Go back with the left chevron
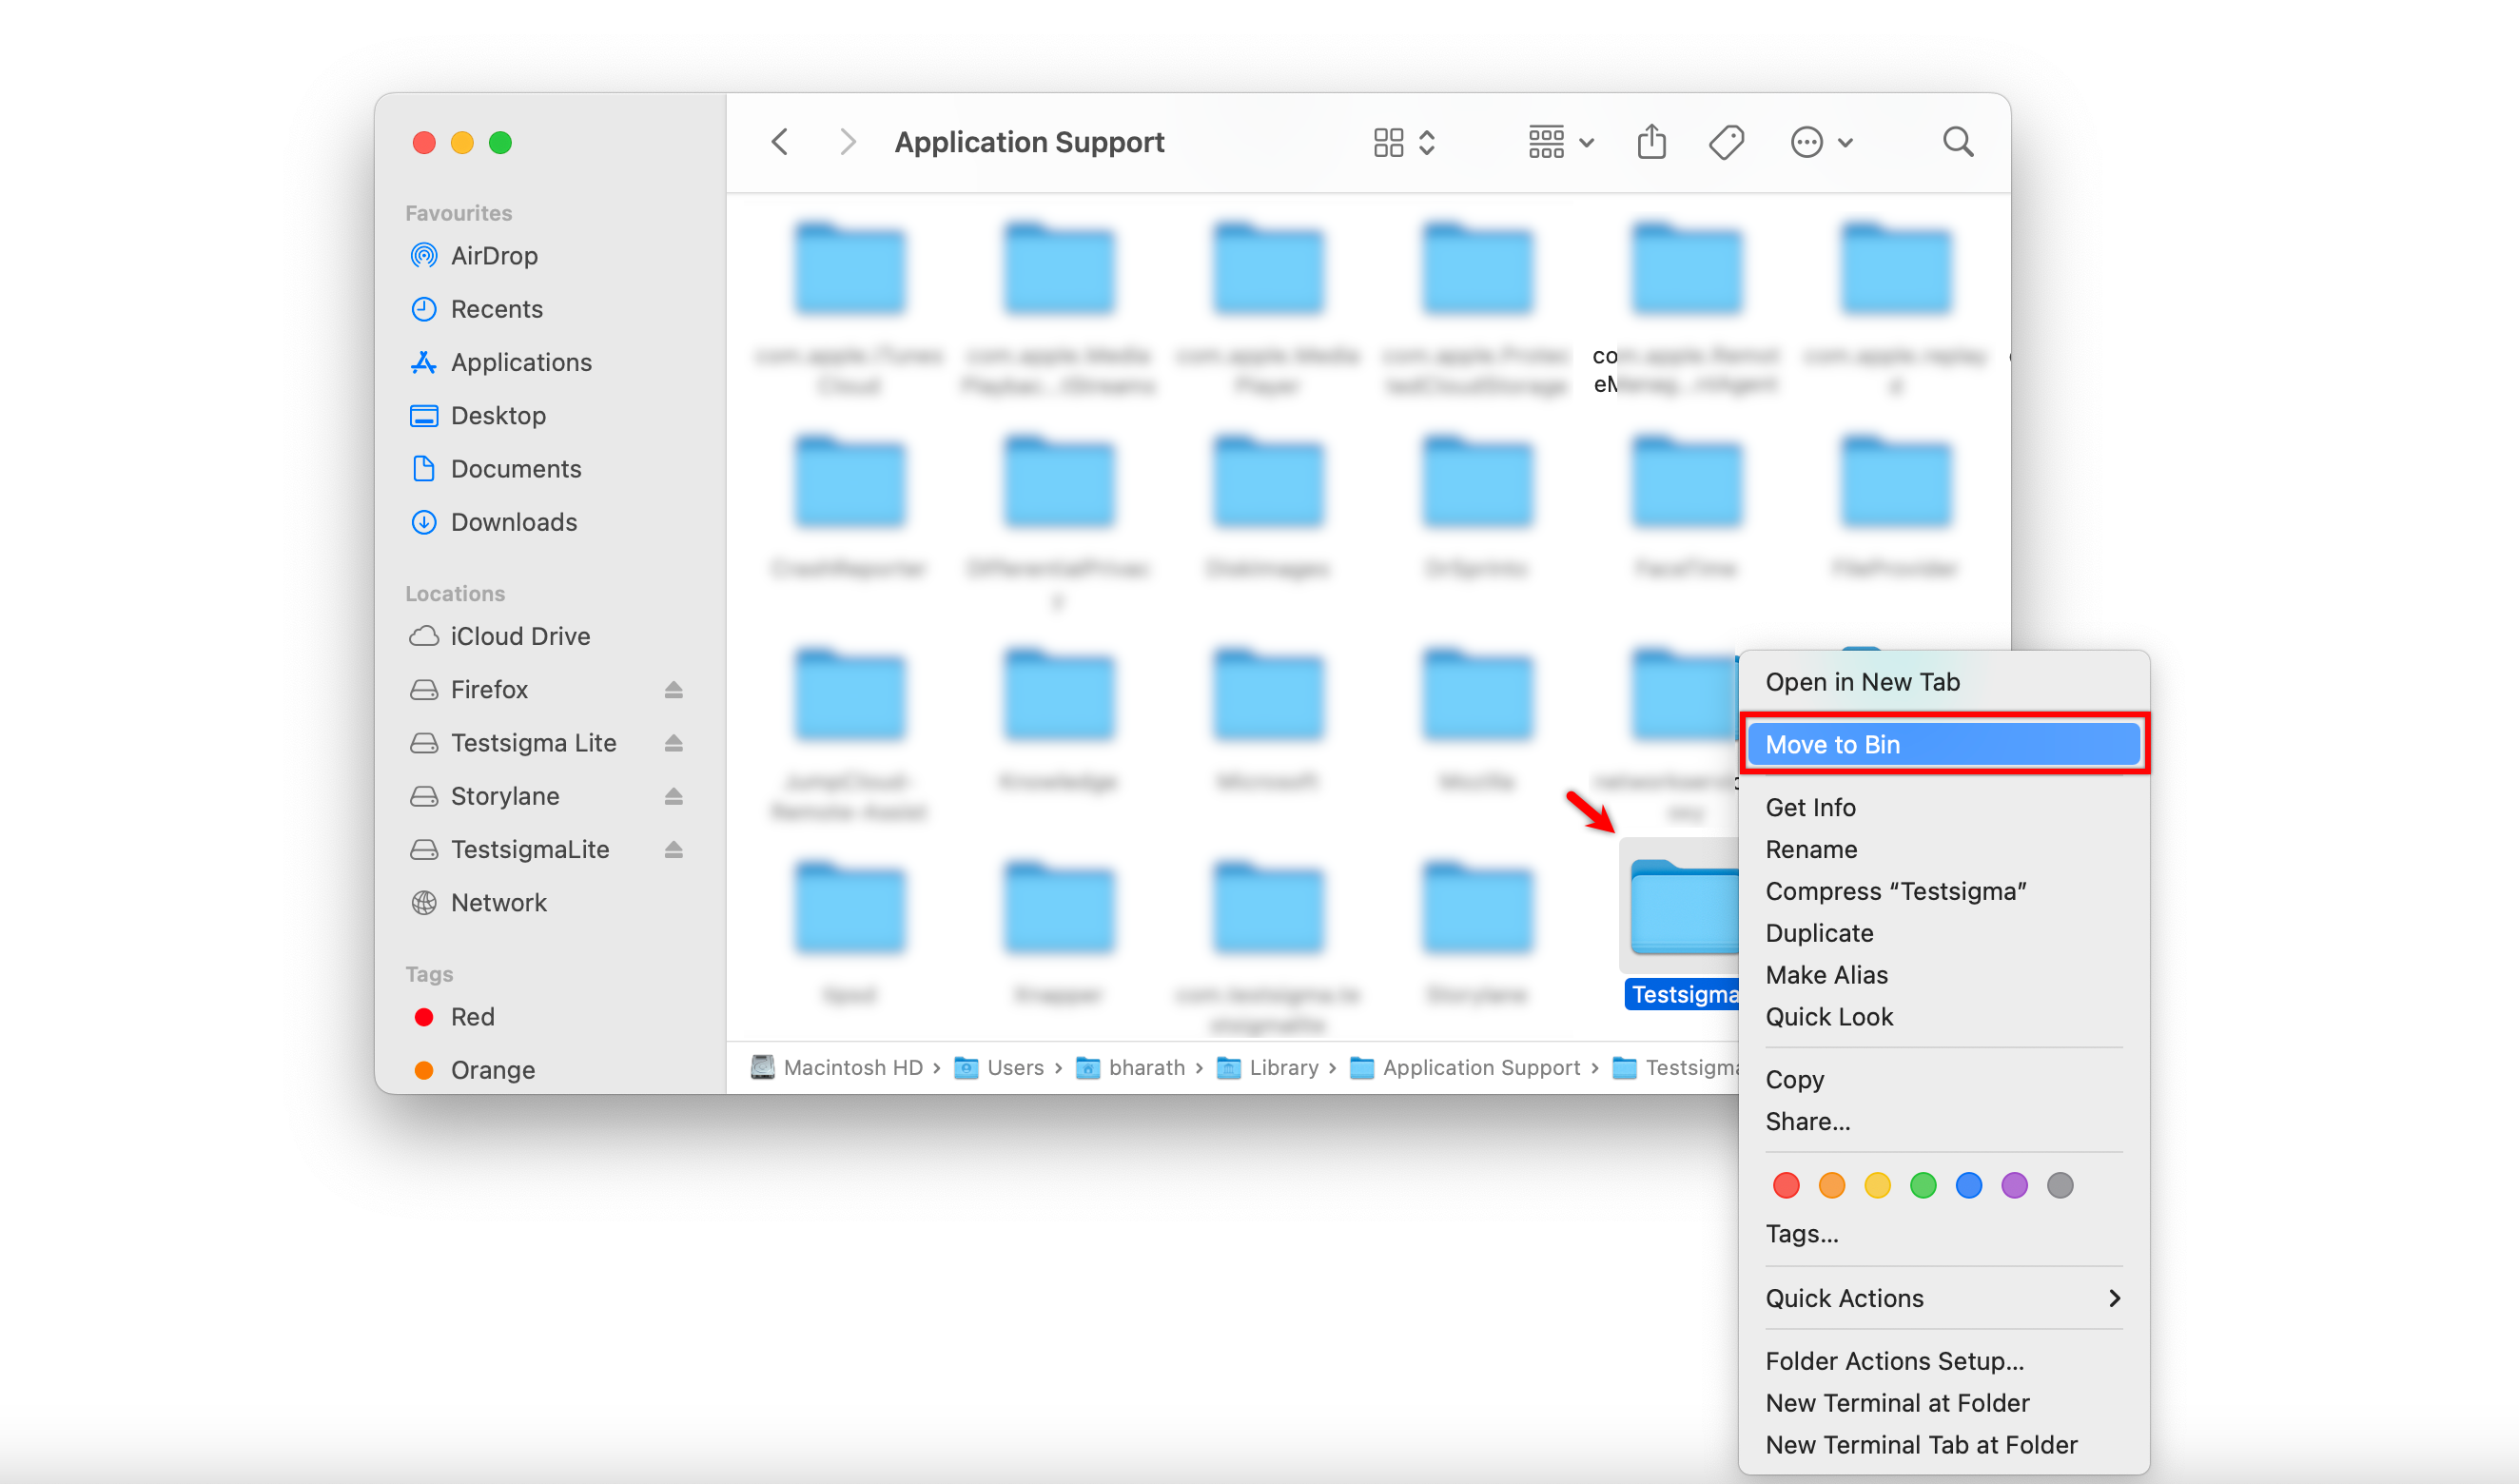Screen dimensions: 2519x1484 tap(780, 142)
